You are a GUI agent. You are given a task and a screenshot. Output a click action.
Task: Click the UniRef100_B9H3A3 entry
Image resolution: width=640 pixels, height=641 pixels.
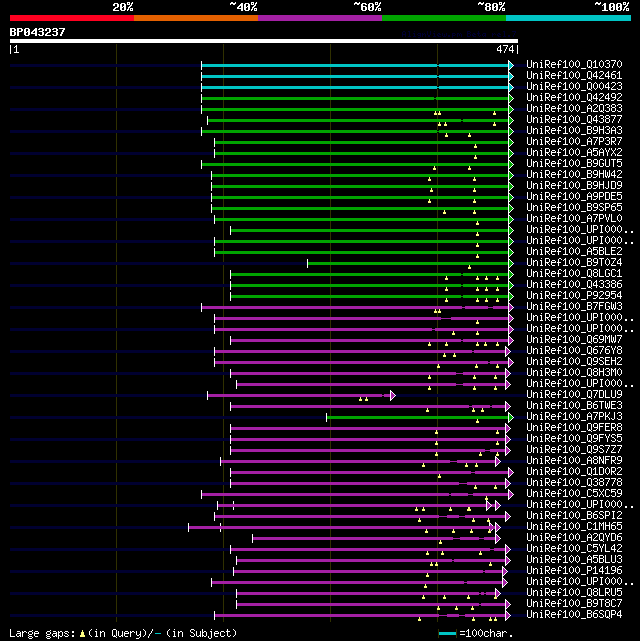[x=574, y=131]
